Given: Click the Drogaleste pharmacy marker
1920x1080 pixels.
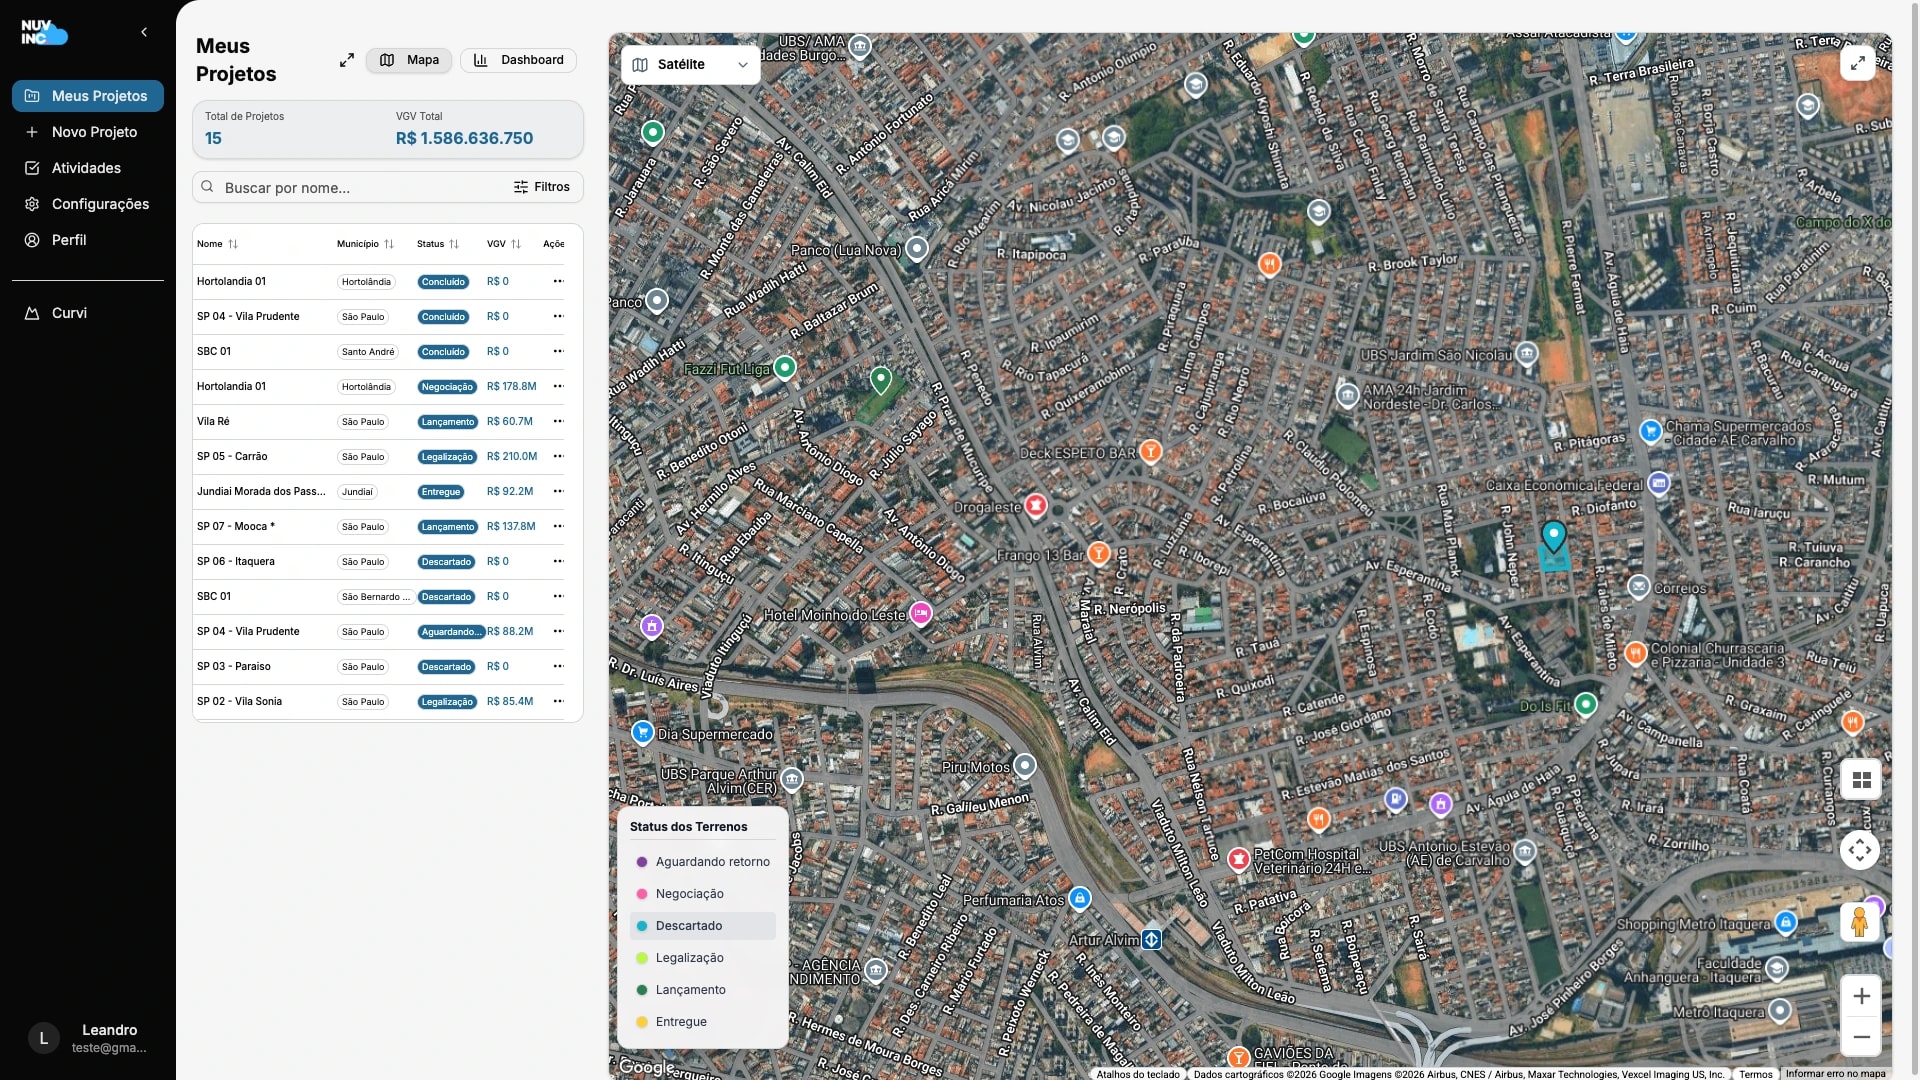Looking at the screenshot, I should coord(1036,505).
